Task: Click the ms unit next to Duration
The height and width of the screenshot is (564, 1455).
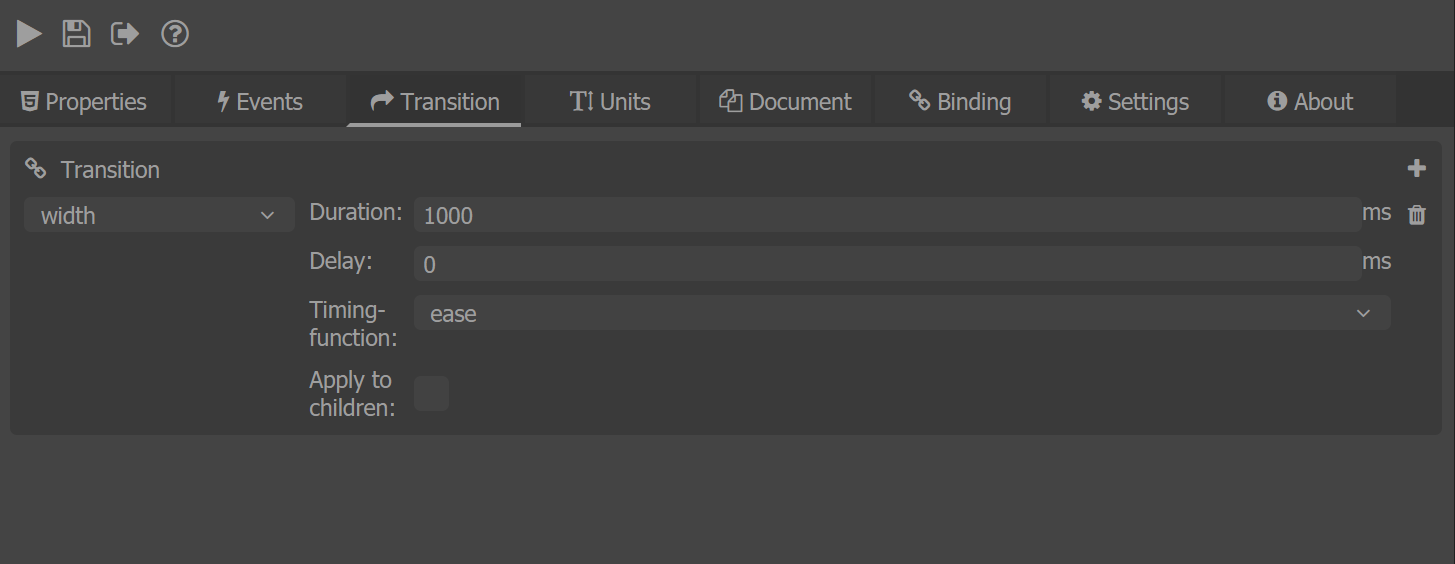Action: [1376, 212]
